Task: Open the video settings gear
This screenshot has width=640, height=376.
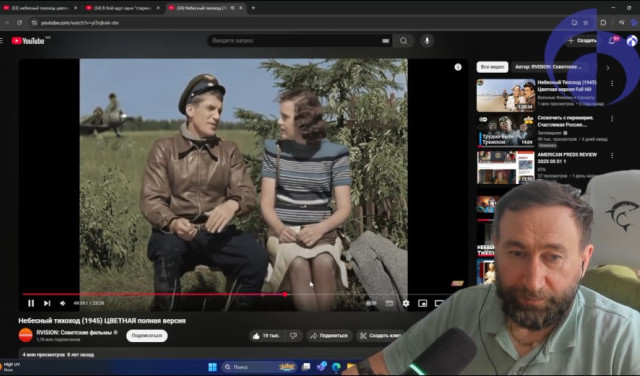Action: [x=405, y=303]
